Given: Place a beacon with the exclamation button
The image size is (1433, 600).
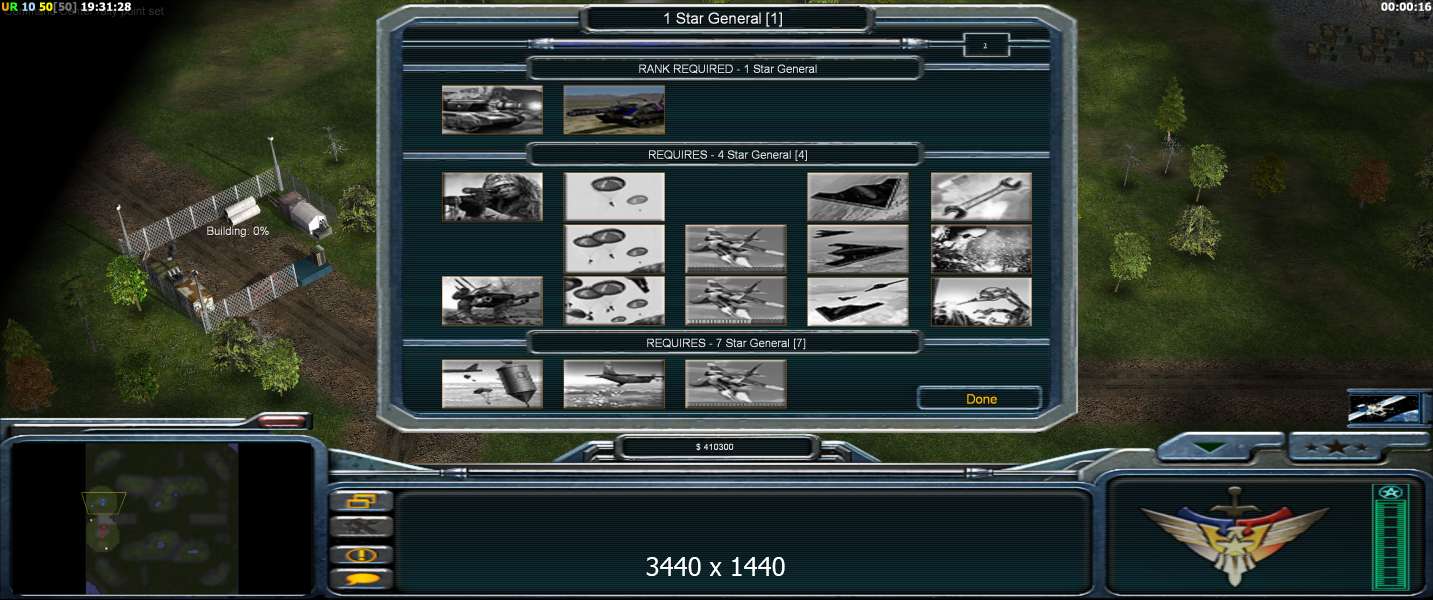Looking at the screenshot, I should click(x=361, y=554).
